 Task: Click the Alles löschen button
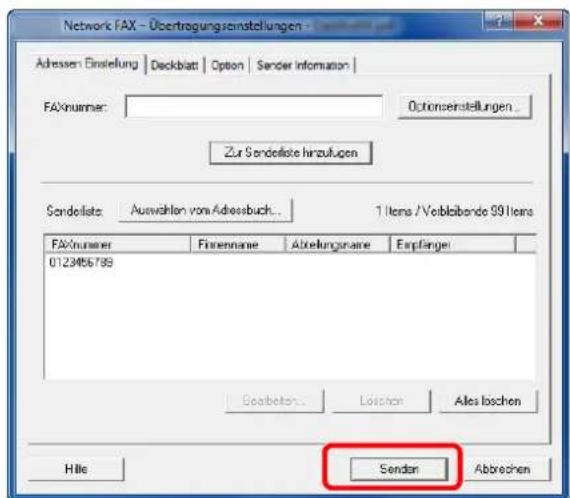pyautogui.click(x=488, y=401)
